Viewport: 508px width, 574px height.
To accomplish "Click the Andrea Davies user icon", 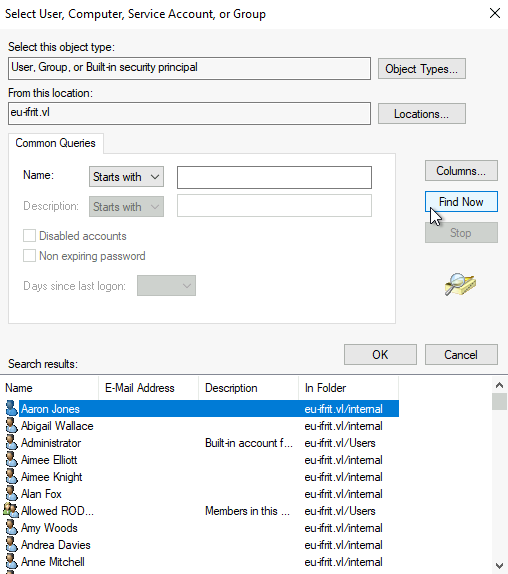I will 11,544.
